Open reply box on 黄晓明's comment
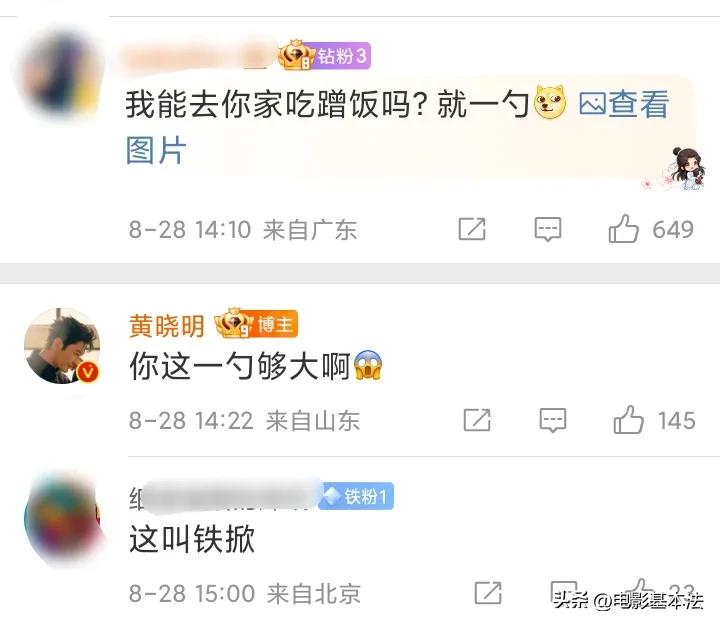720x626 pixels. tap(553, 420)
